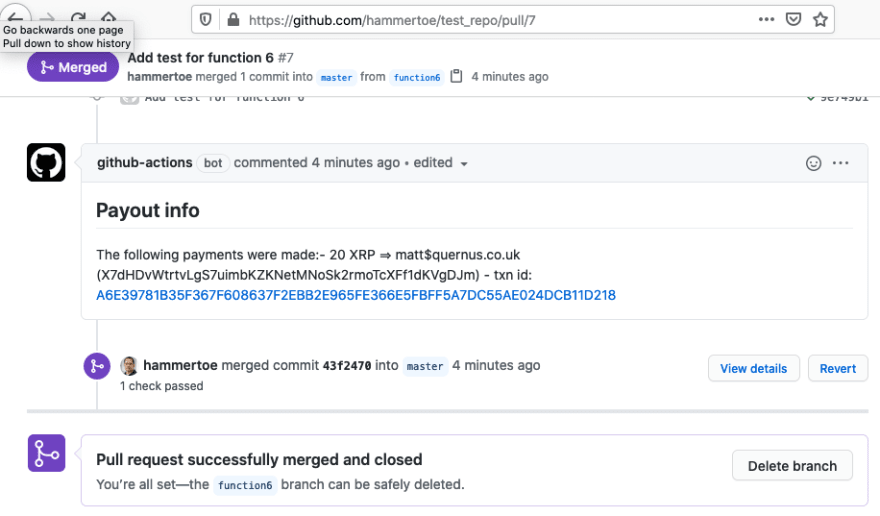Image resolution: width=880 pixels, height=516 pixels.
Task: Click the tracking protection shield icon
Action: [x=205, y=20]
